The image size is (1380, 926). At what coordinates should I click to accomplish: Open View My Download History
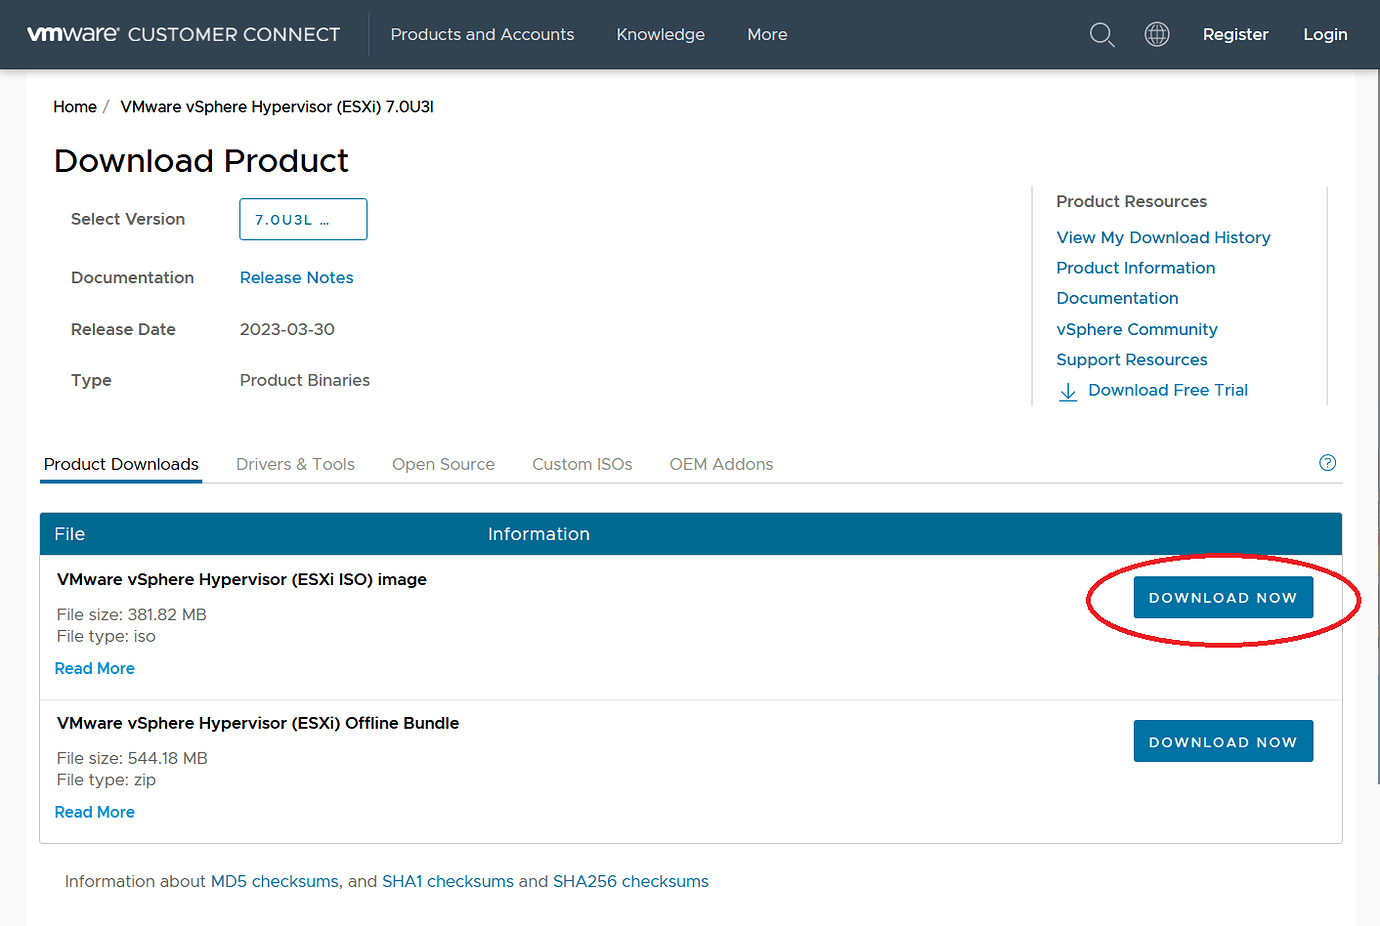coord(1163,237)
